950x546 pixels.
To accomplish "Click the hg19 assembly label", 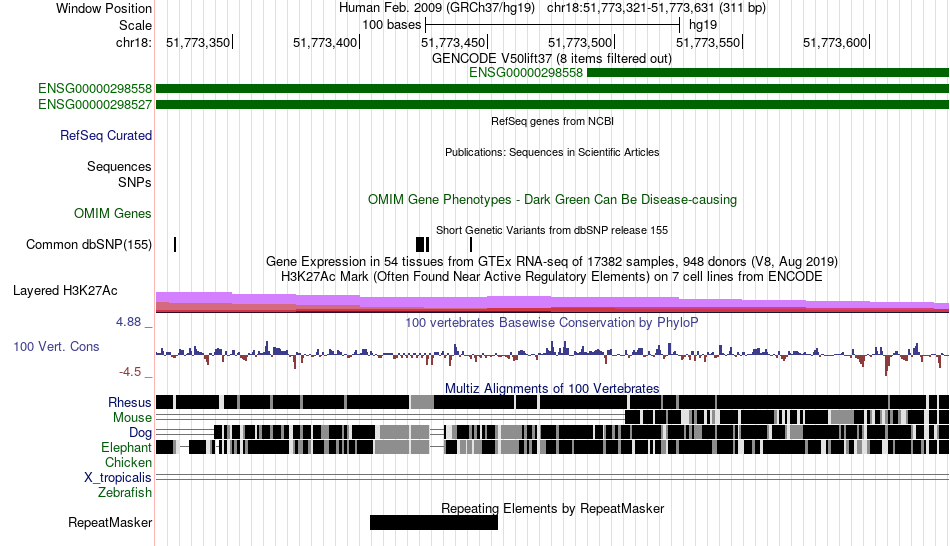I will 703,25.
